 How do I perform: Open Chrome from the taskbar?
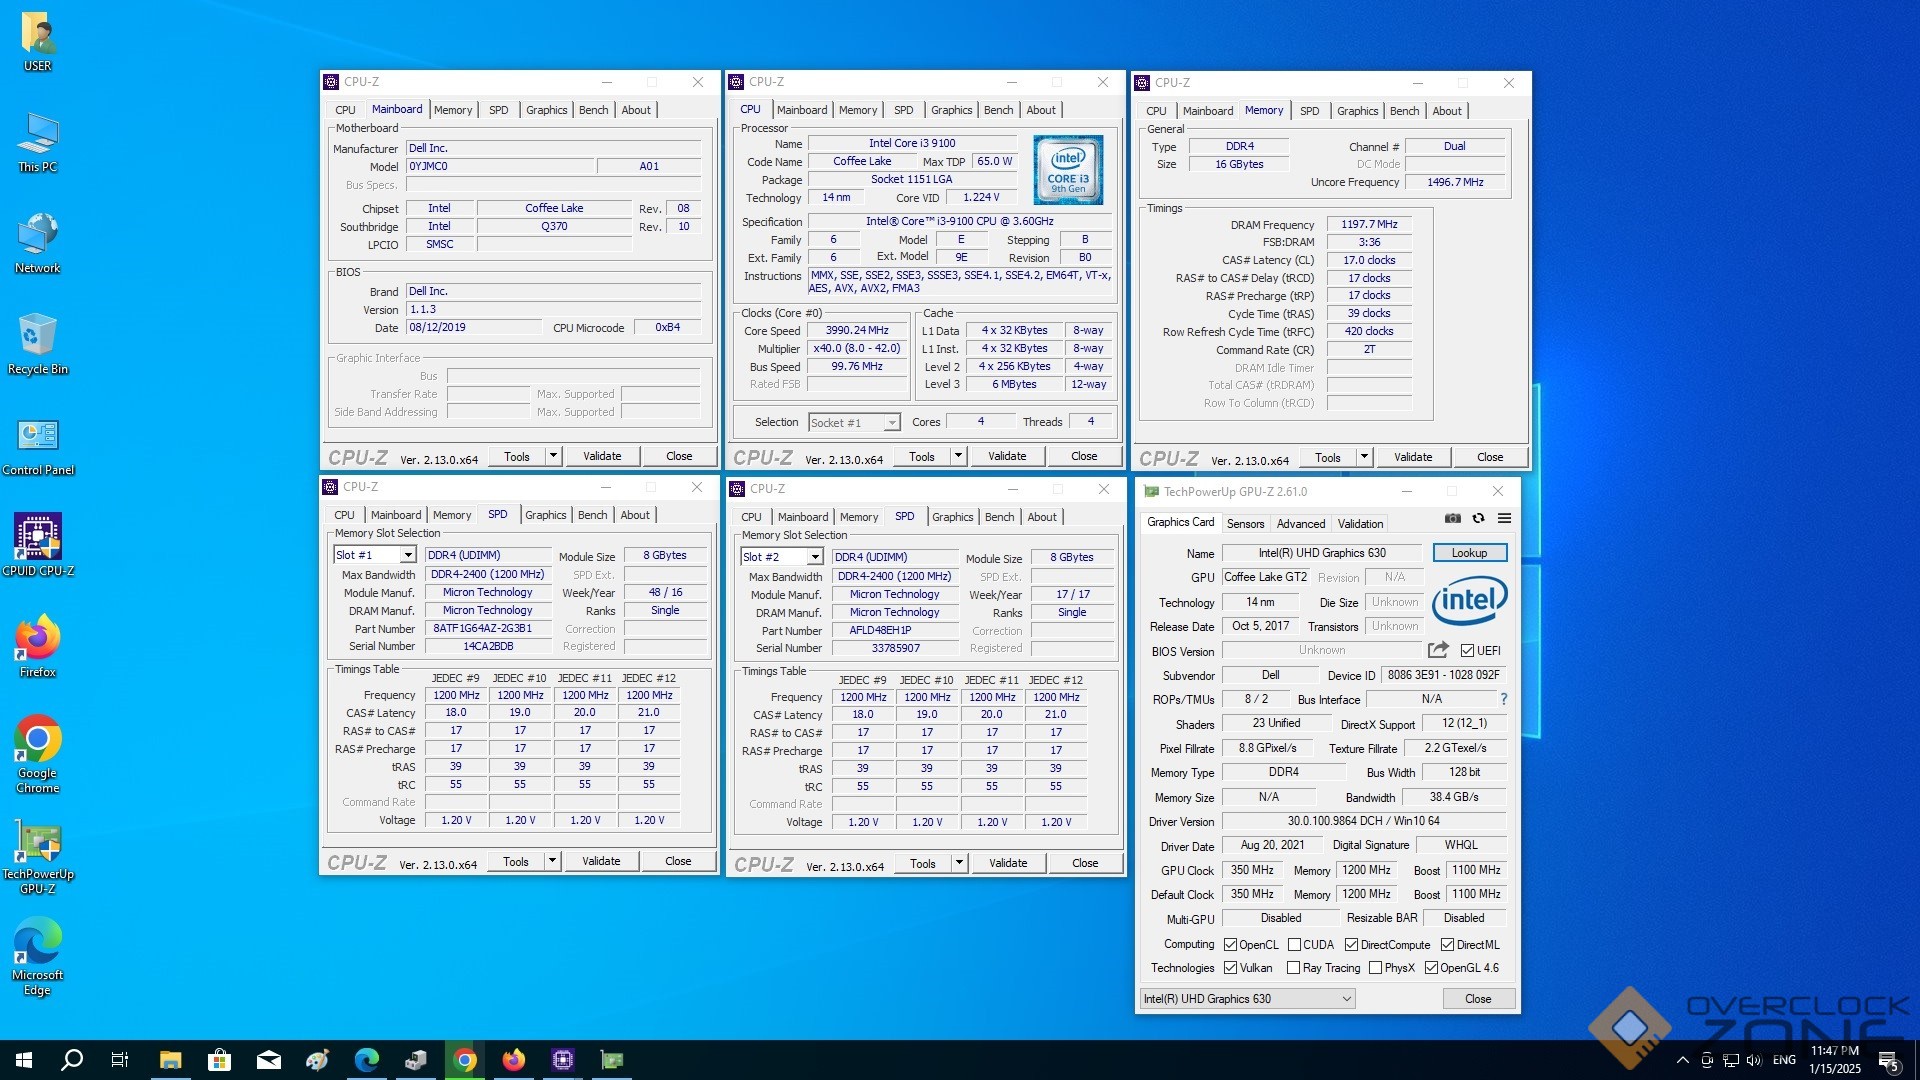[465, 1060]
